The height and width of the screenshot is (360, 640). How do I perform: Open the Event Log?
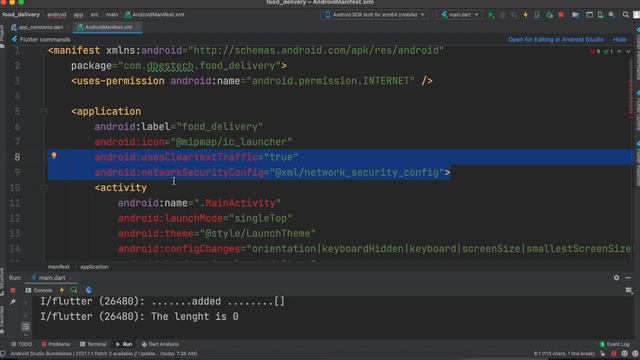click(x=615, y=344)
